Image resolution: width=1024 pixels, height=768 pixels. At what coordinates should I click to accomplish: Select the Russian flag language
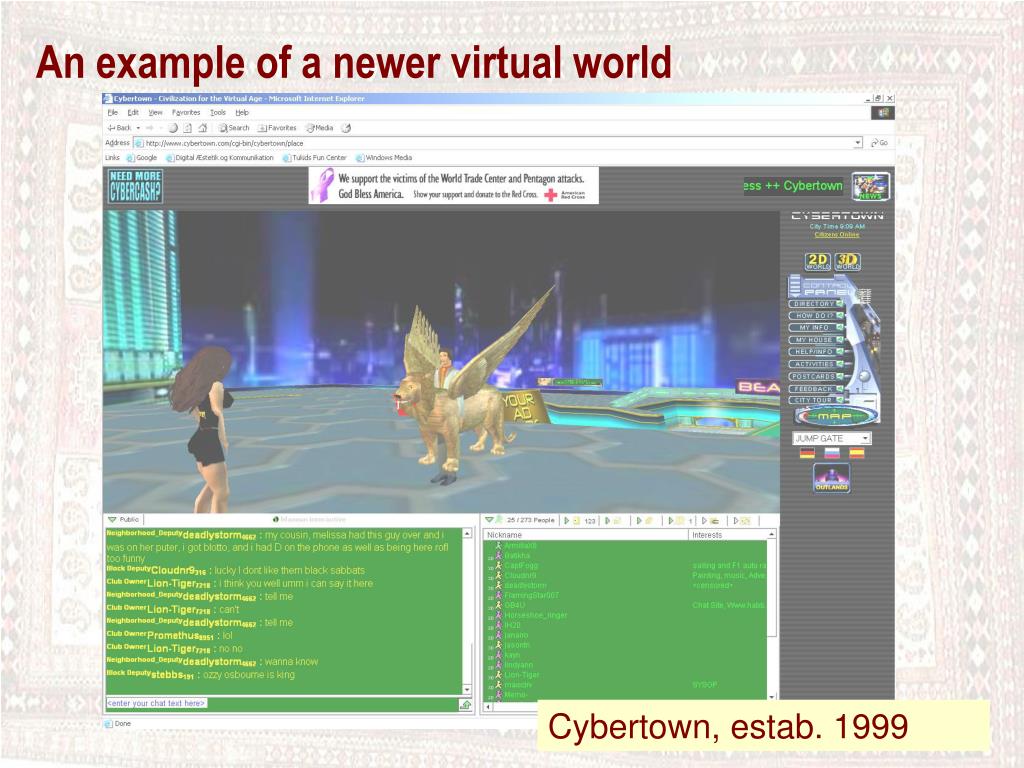832,453
